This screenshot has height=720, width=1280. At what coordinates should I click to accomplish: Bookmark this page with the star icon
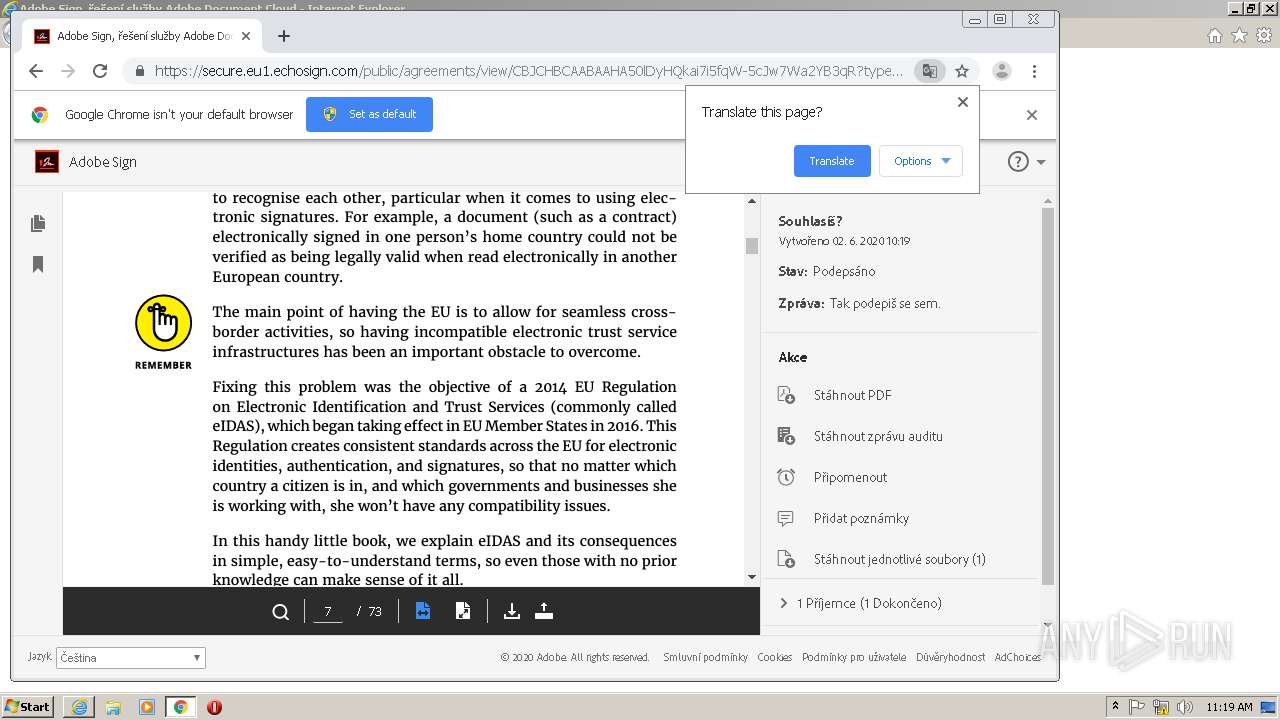962,71
